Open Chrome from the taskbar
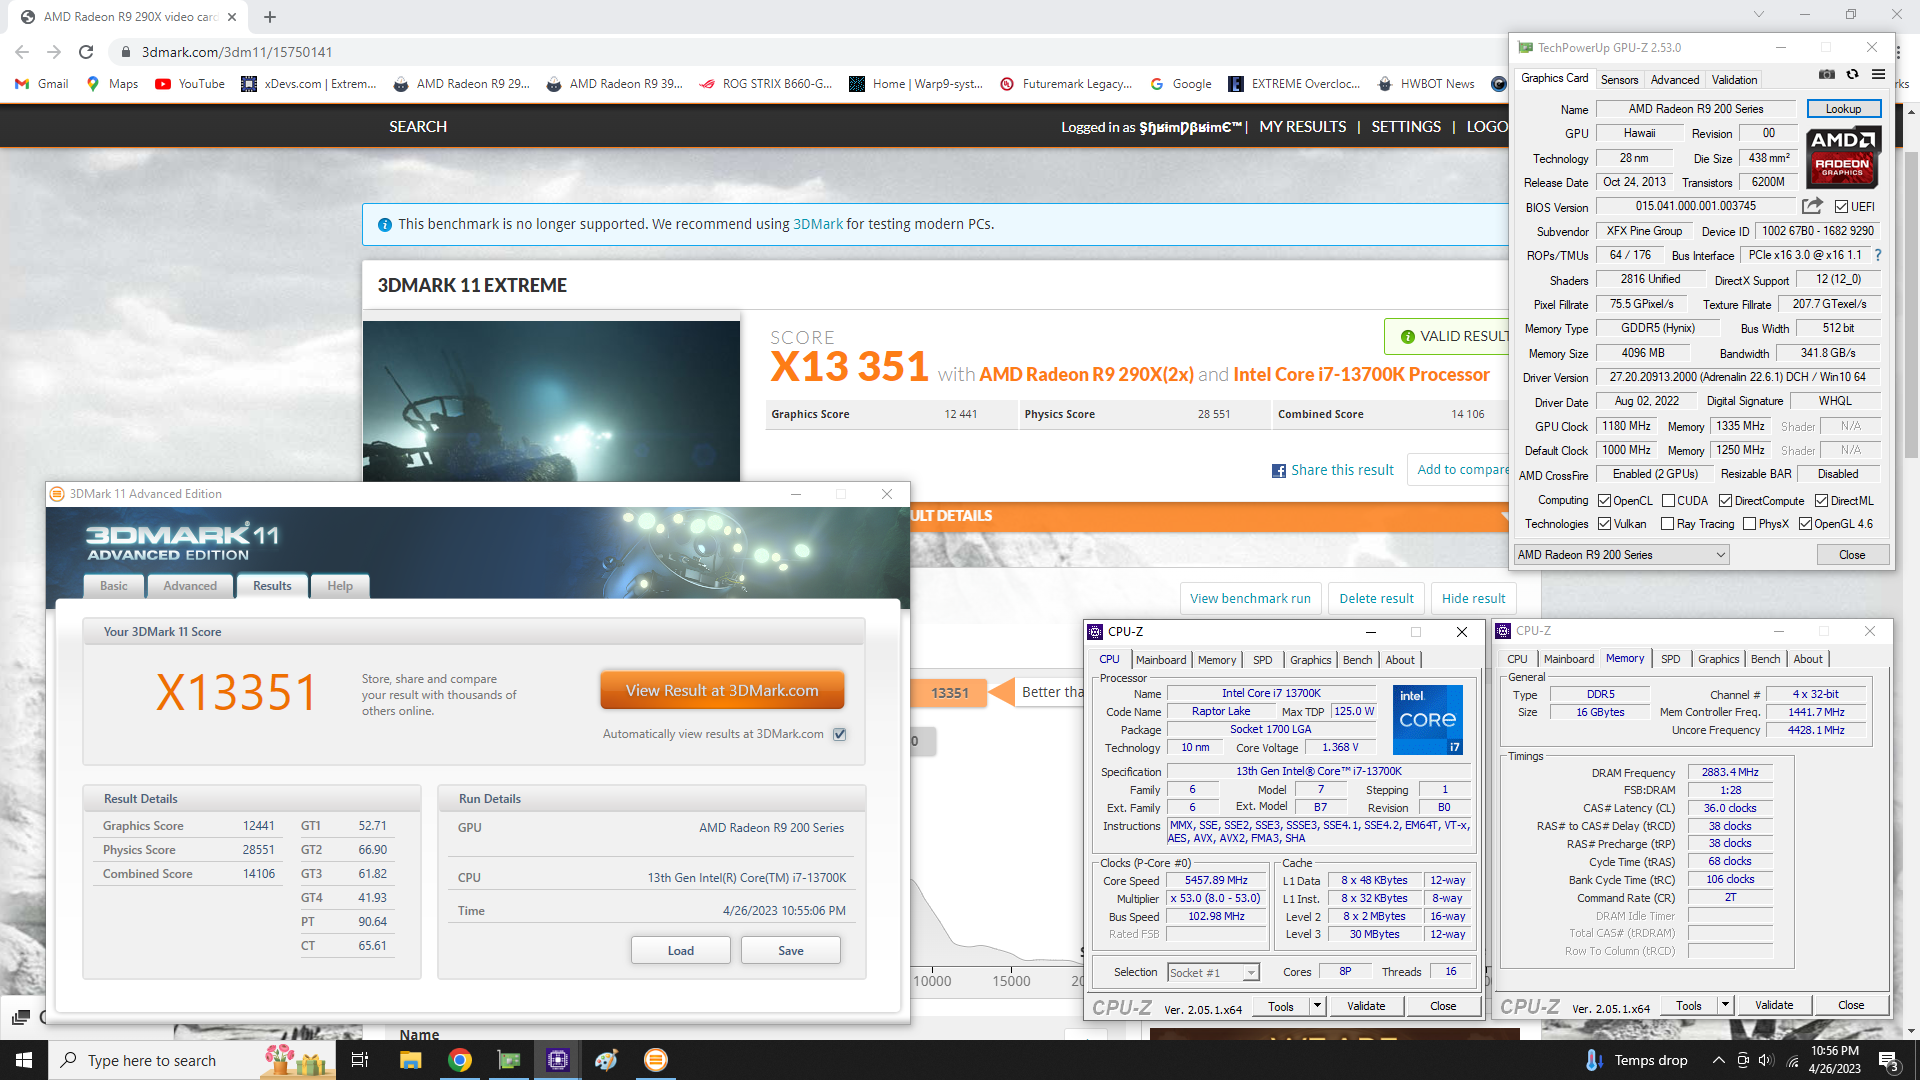1920x1080 pixels. [460, 1060]
